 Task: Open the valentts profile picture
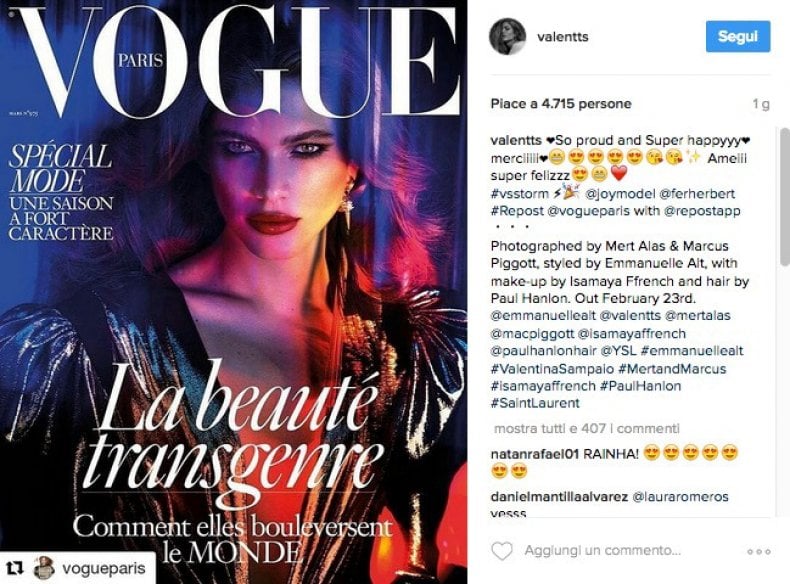point(507,37)
